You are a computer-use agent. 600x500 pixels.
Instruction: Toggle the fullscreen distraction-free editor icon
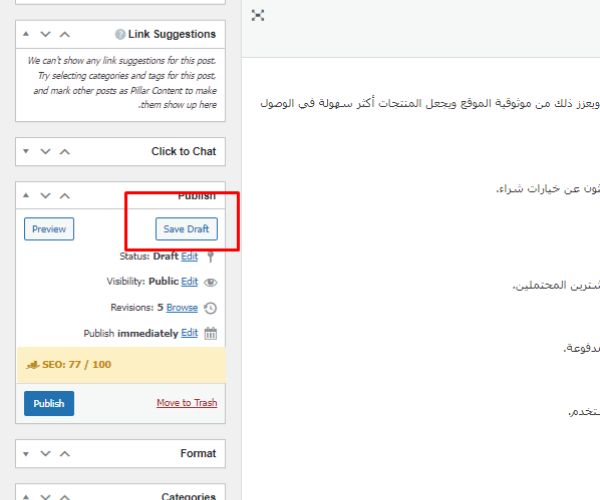(x=258, y=15)
